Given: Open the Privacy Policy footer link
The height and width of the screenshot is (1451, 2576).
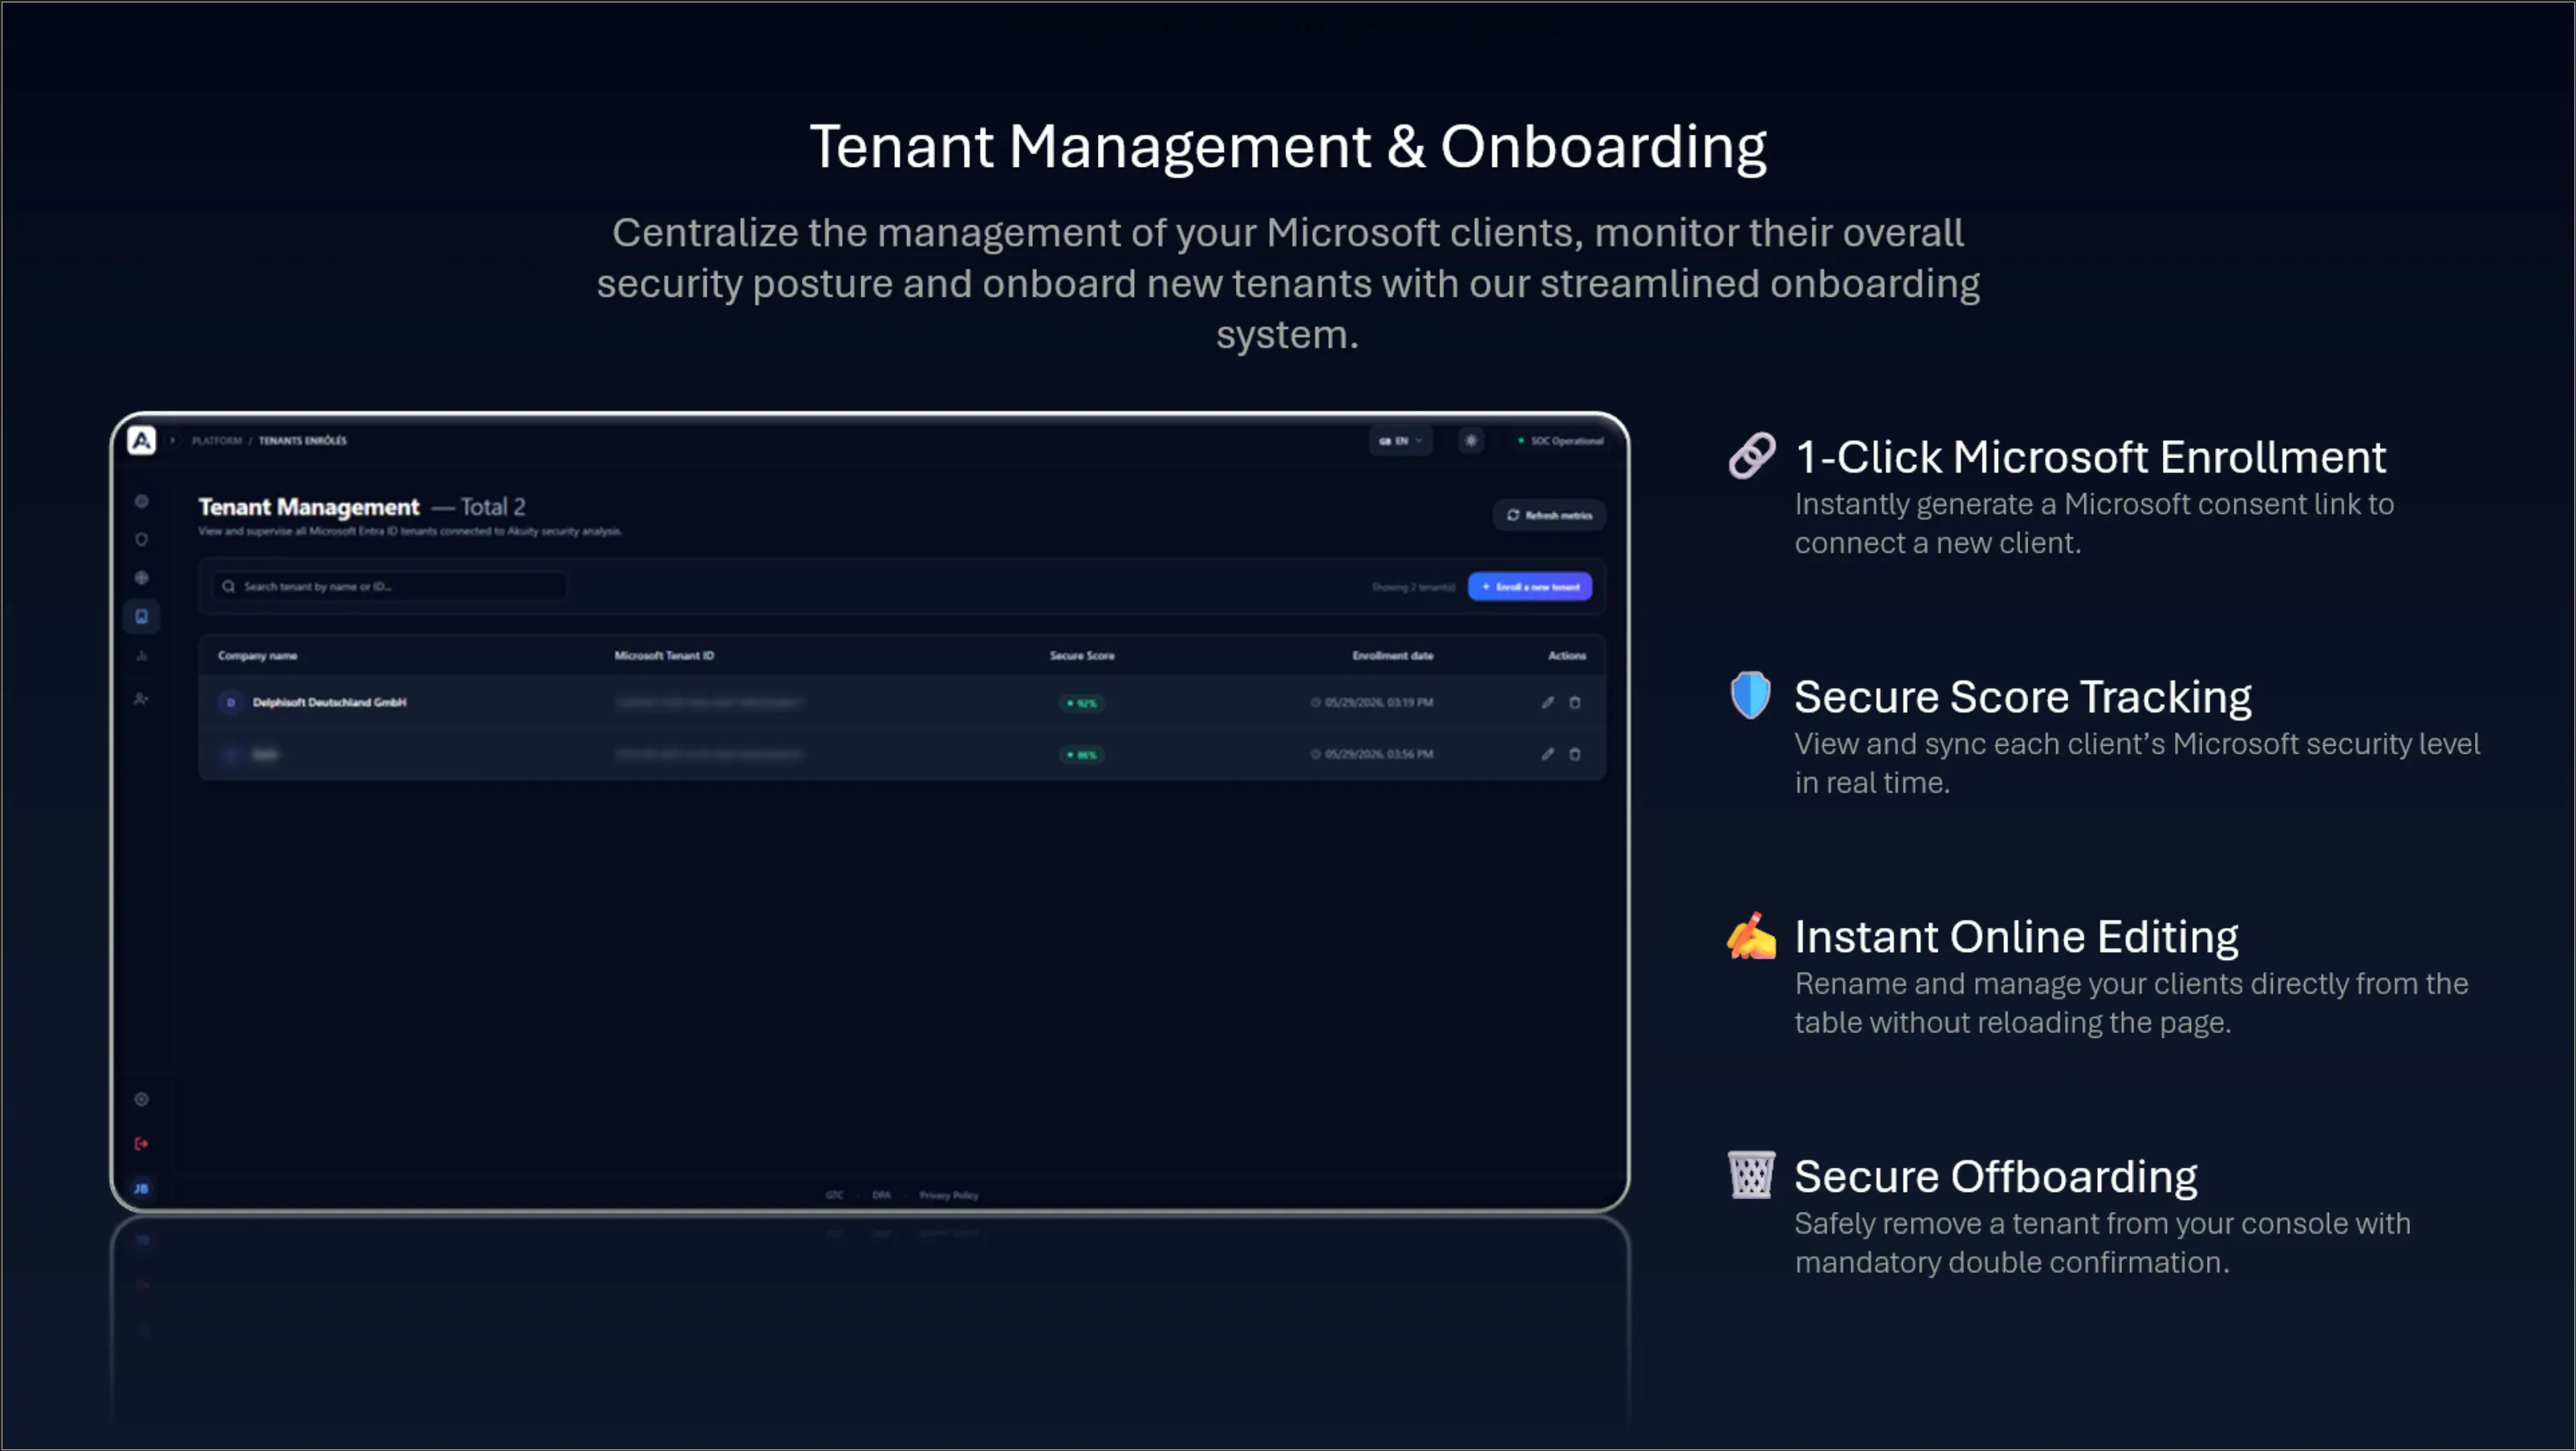Looking at the screenshot, I should [949, 1196].
